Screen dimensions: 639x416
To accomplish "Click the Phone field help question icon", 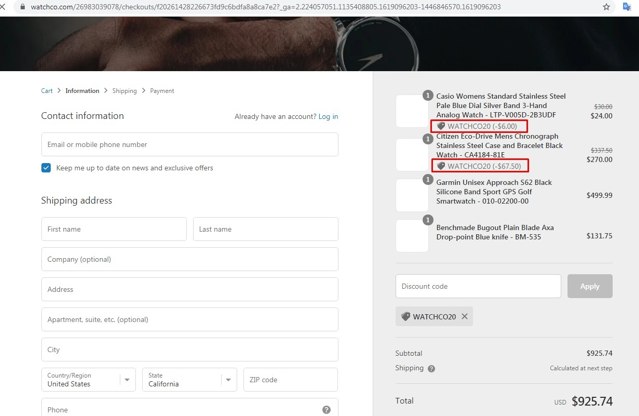I will 326,409.
